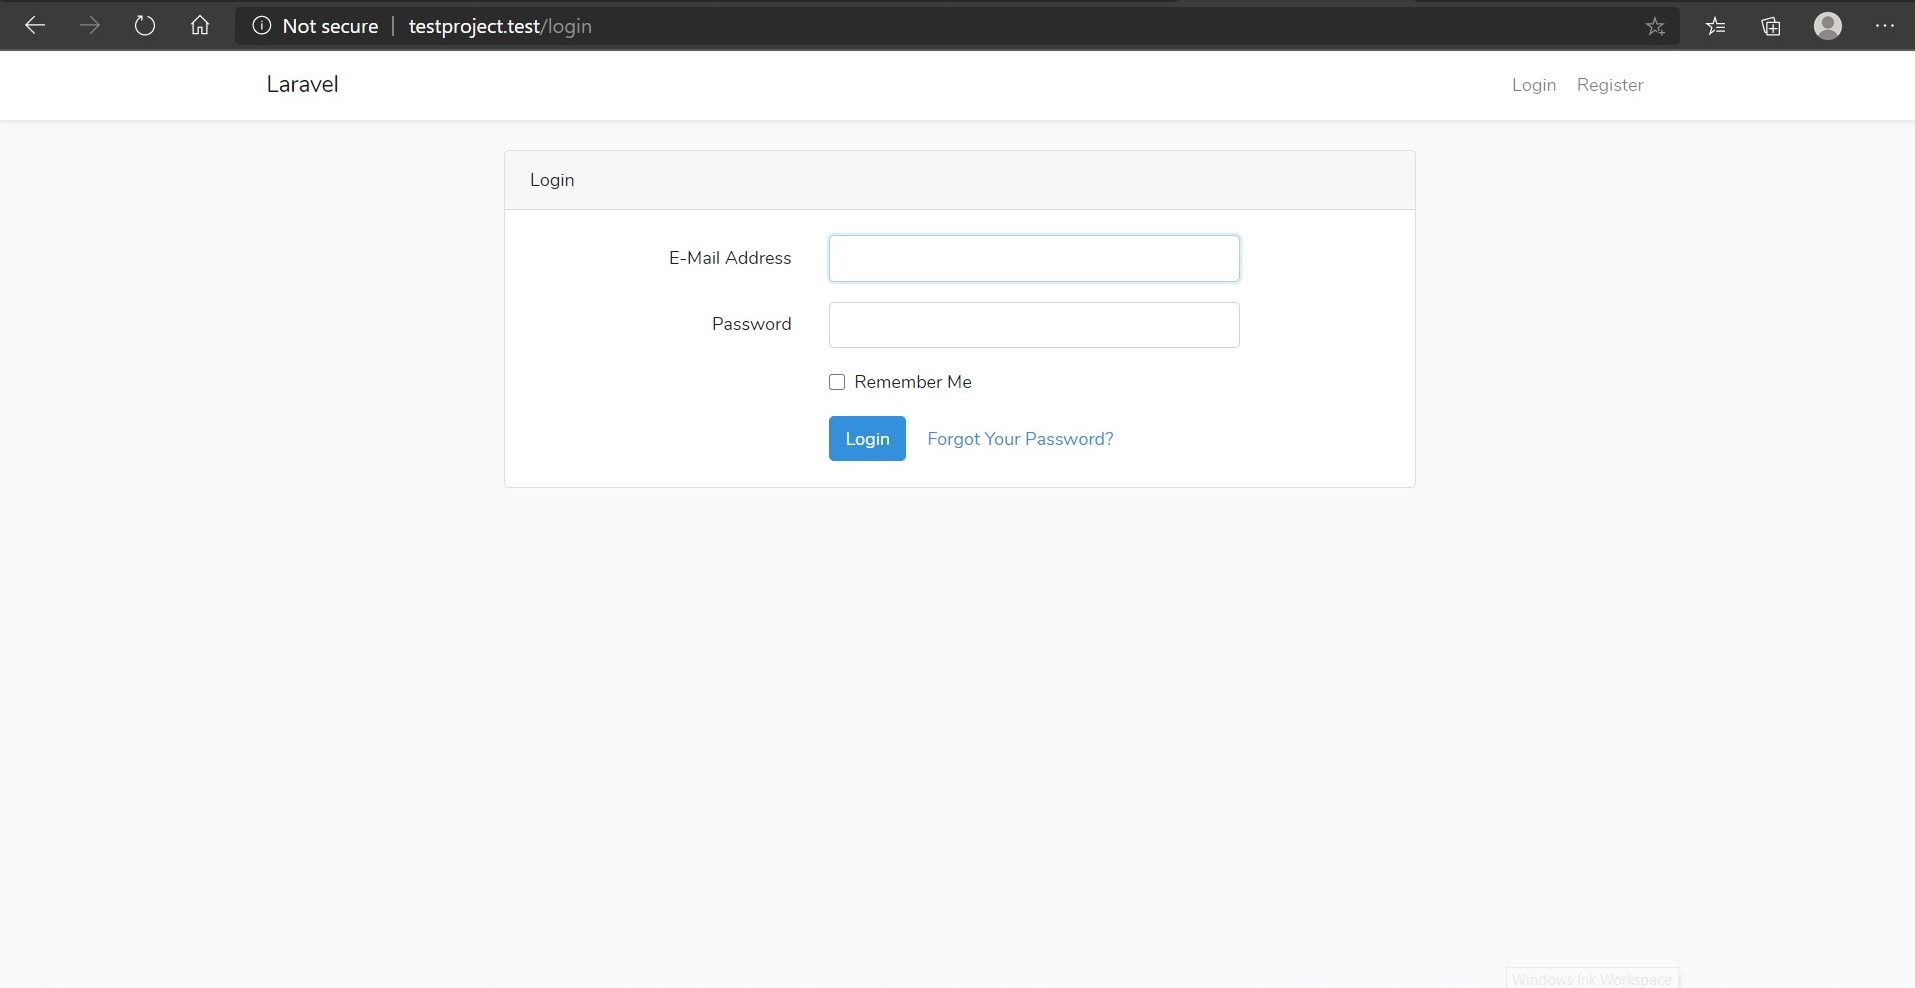The image size is (1915, 988).
Task: Go back with the browser back arrow
Action: [35, 26]
